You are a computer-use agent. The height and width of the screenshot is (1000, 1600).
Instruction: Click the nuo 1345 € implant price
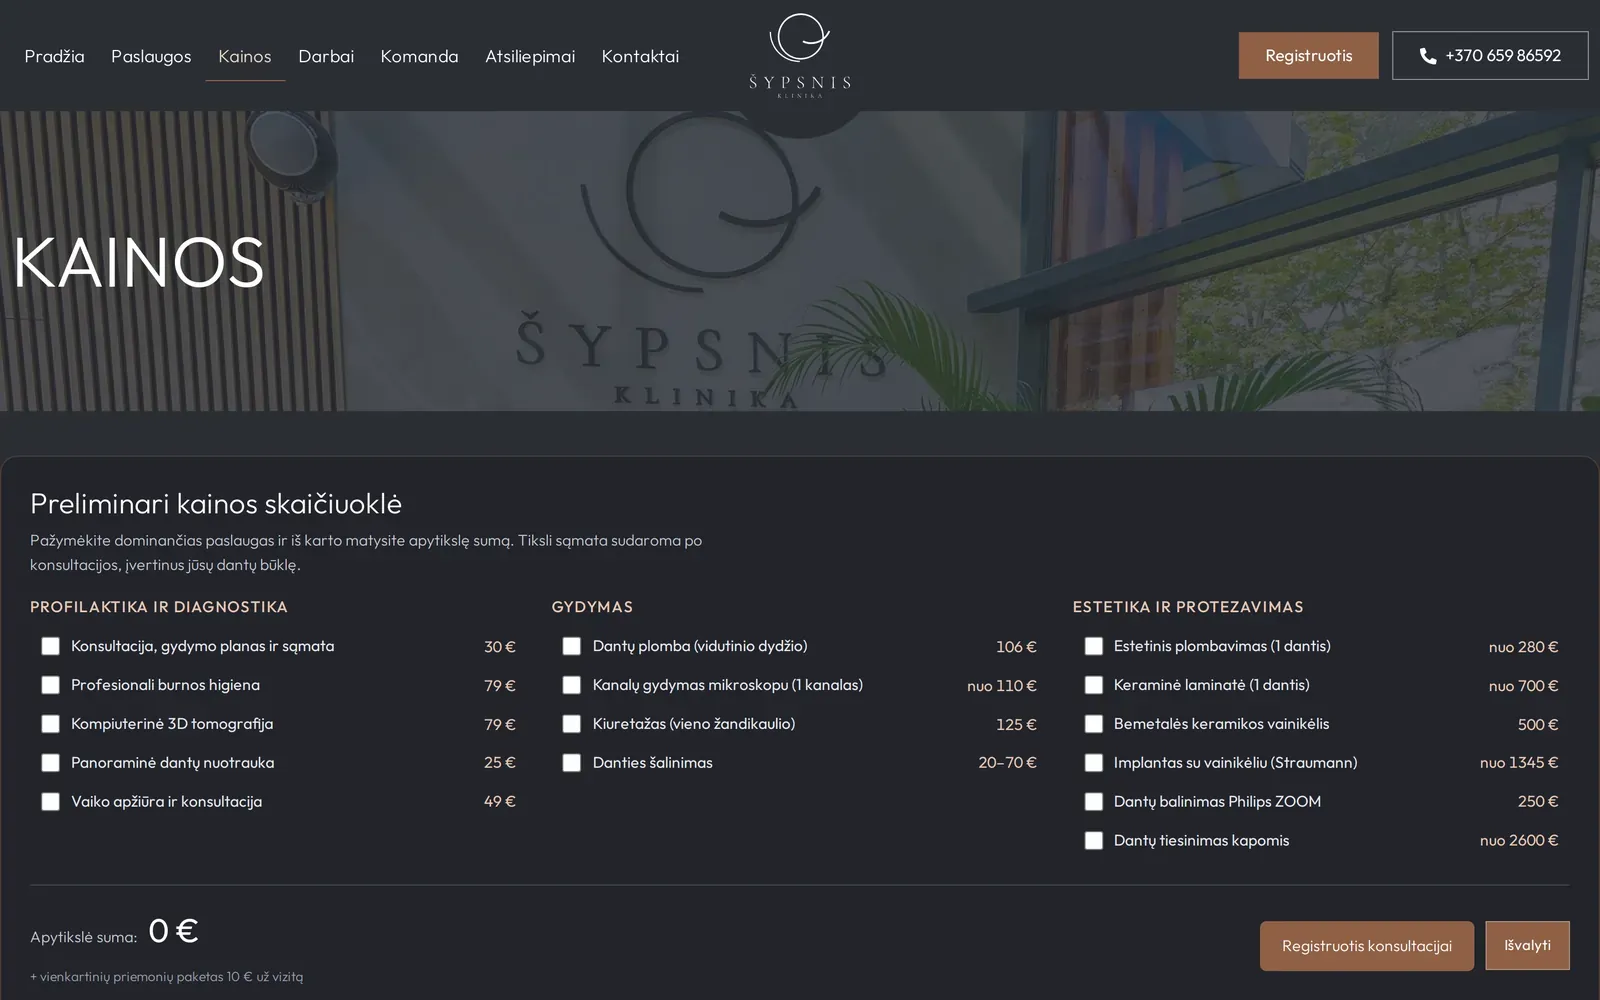tap(1519, 763)
